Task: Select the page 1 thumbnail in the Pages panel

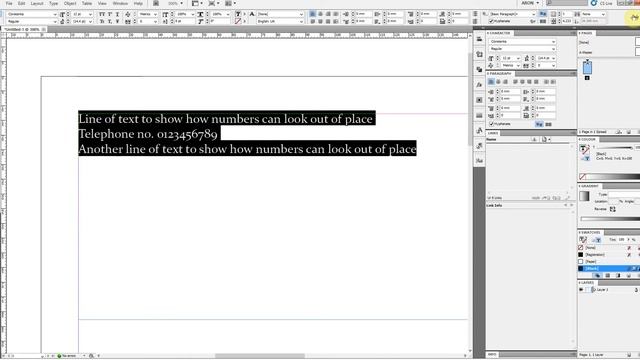Action: click(587, 68)
